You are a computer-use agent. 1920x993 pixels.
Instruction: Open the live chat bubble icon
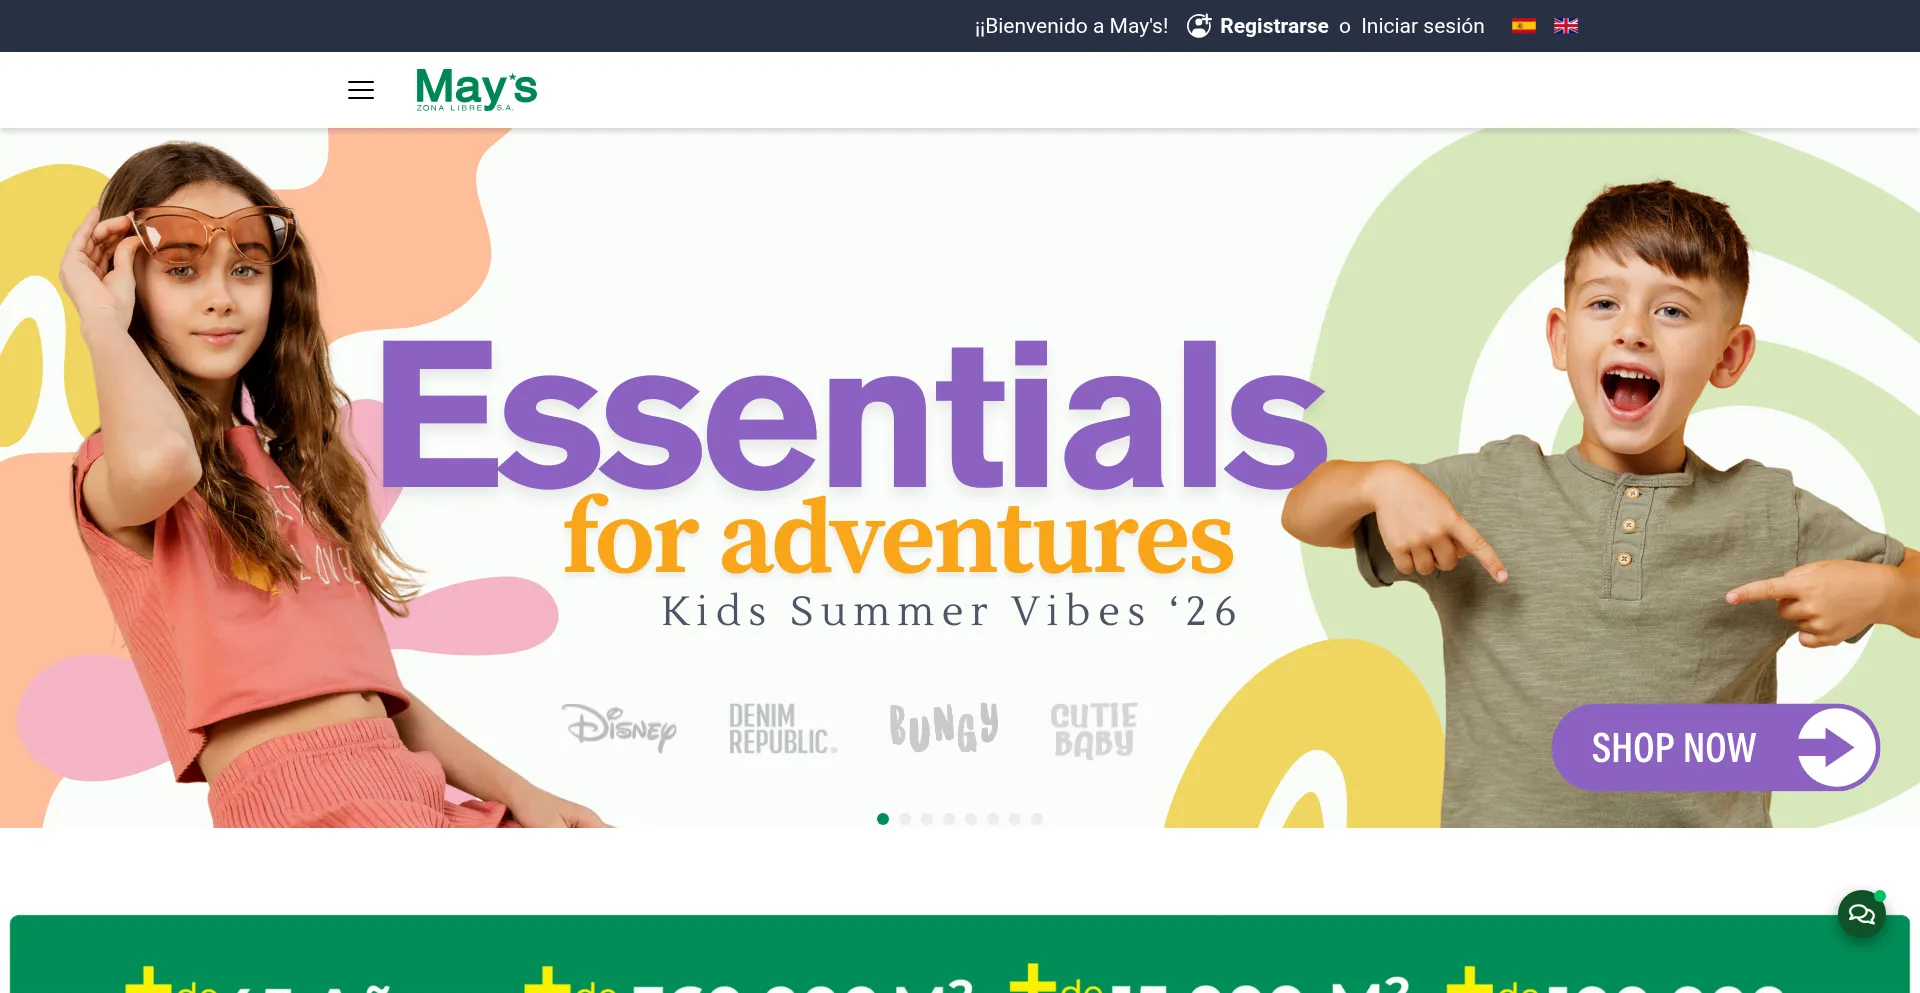[x=1861, y=914]
